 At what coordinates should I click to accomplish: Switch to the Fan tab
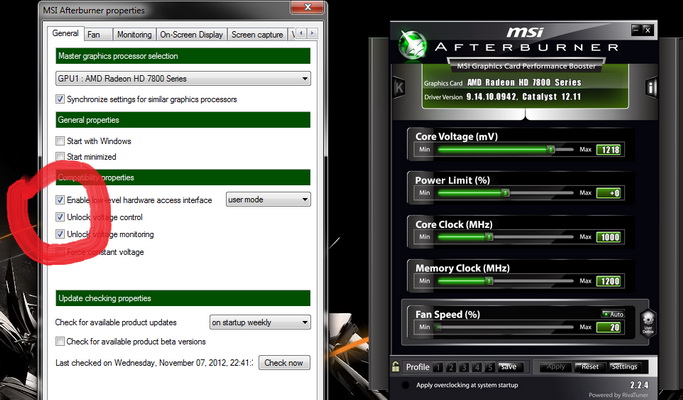tap(98, 34)
